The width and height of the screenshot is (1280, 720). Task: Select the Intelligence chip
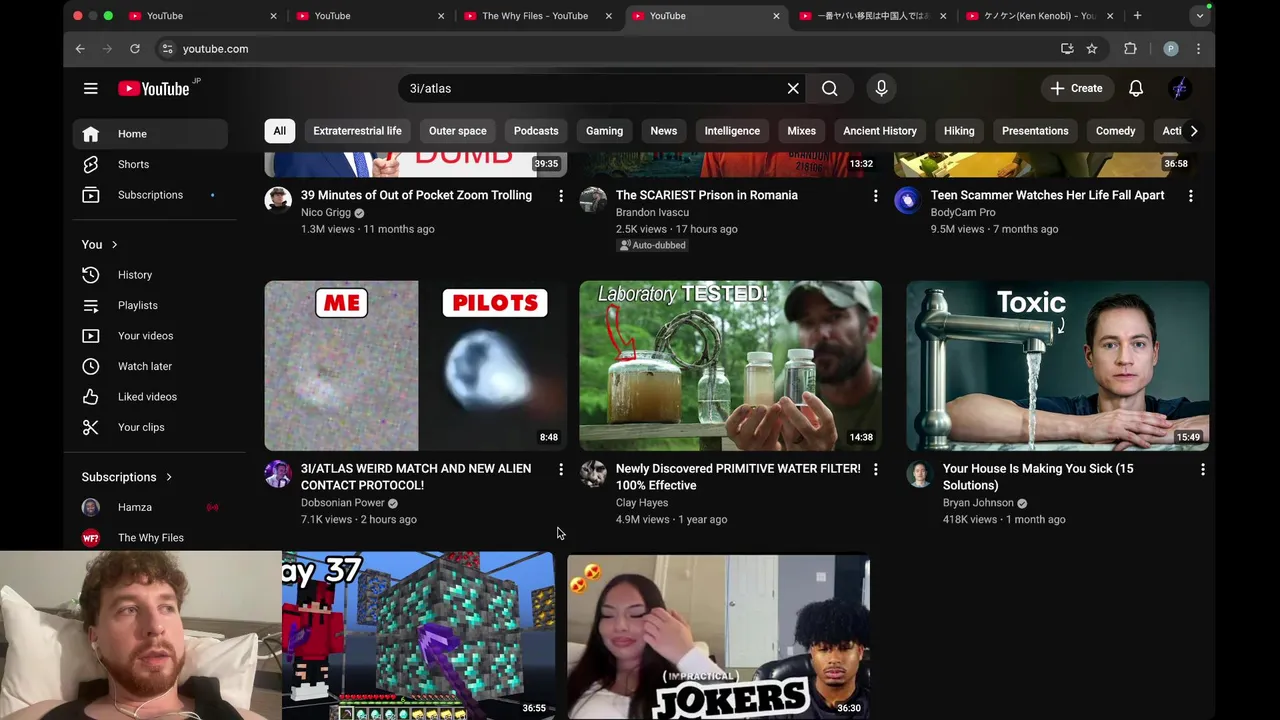tap(732, 131)
